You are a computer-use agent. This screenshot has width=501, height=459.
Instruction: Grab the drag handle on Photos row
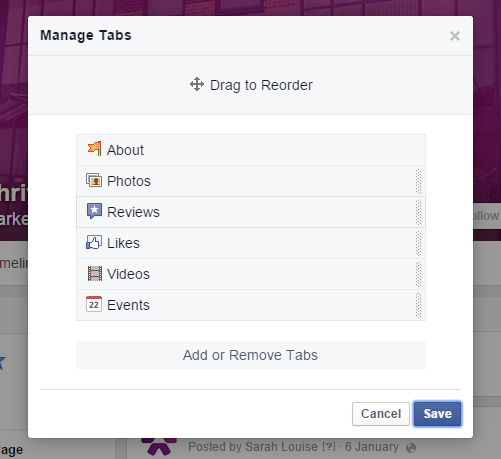pos(419,181)
